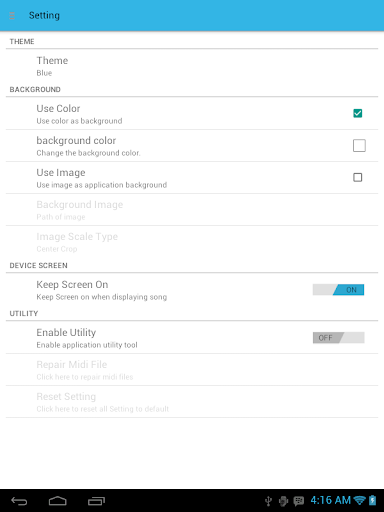
Task: Tap the Wi-Fi signal icon
Action: [x=360, y=500]
